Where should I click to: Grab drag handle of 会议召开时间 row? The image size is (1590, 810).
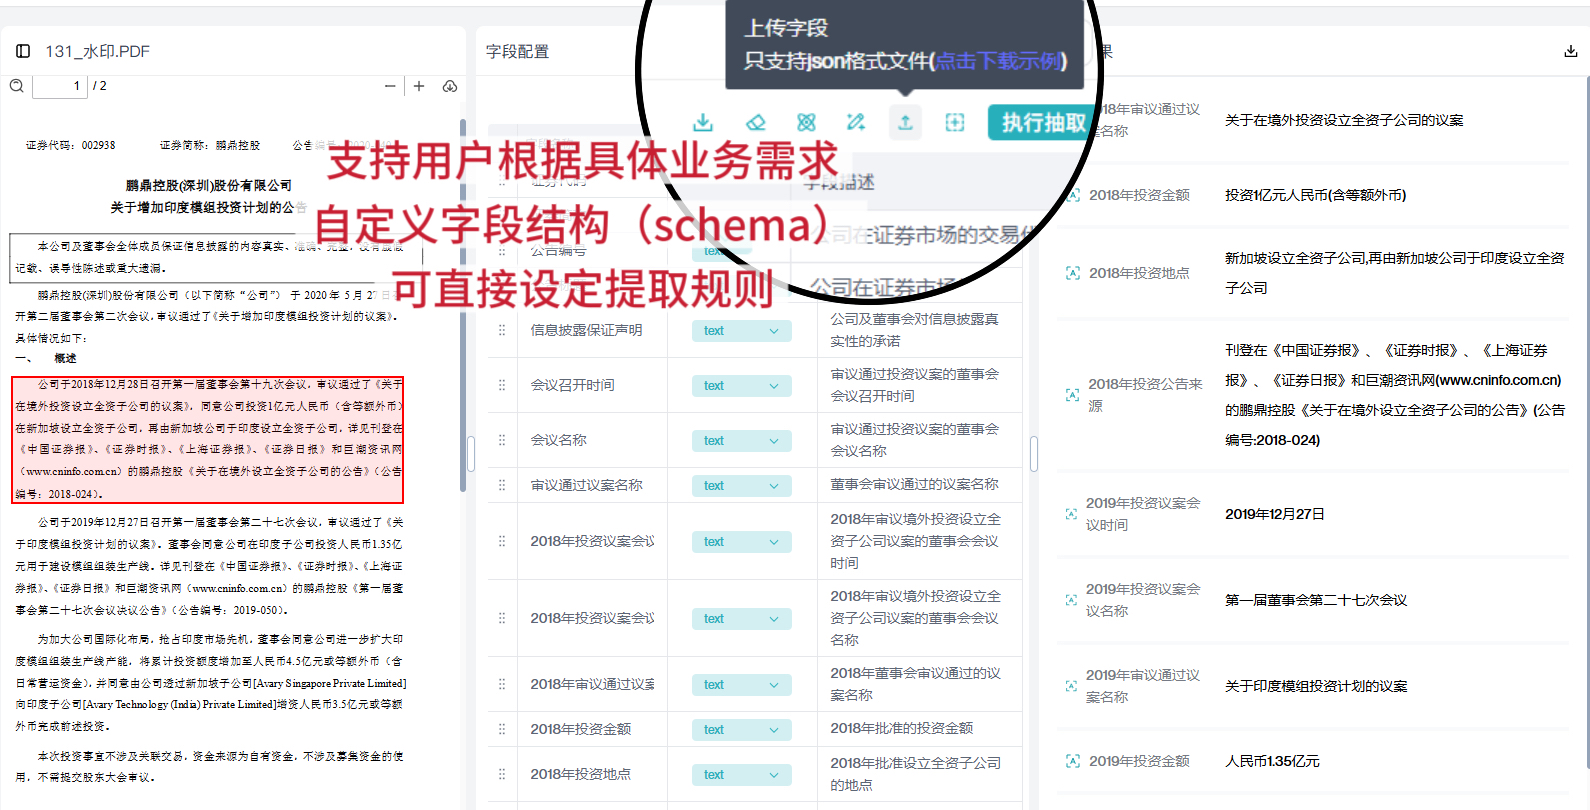click(502, 385)
